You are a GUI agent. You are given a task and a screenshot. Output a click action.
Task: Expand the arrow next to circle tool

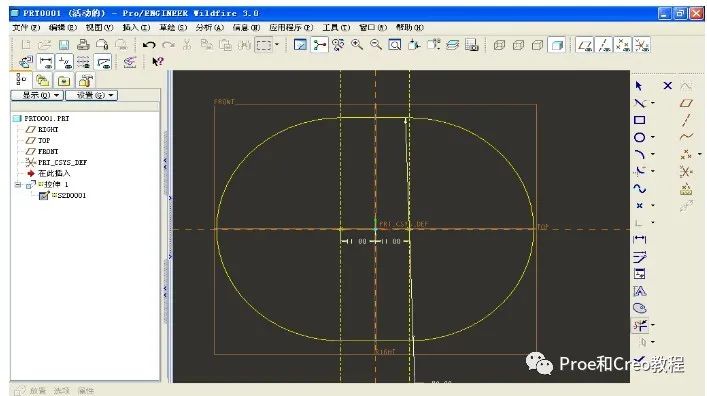coord(653,137)
